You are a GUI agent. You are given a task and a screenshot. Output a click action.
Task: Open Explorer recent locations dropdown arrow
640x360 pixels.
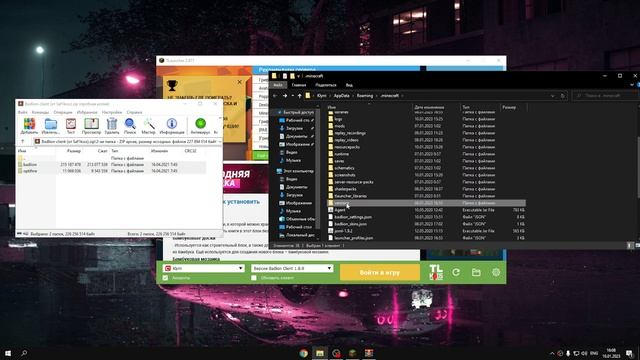[292, 96]
